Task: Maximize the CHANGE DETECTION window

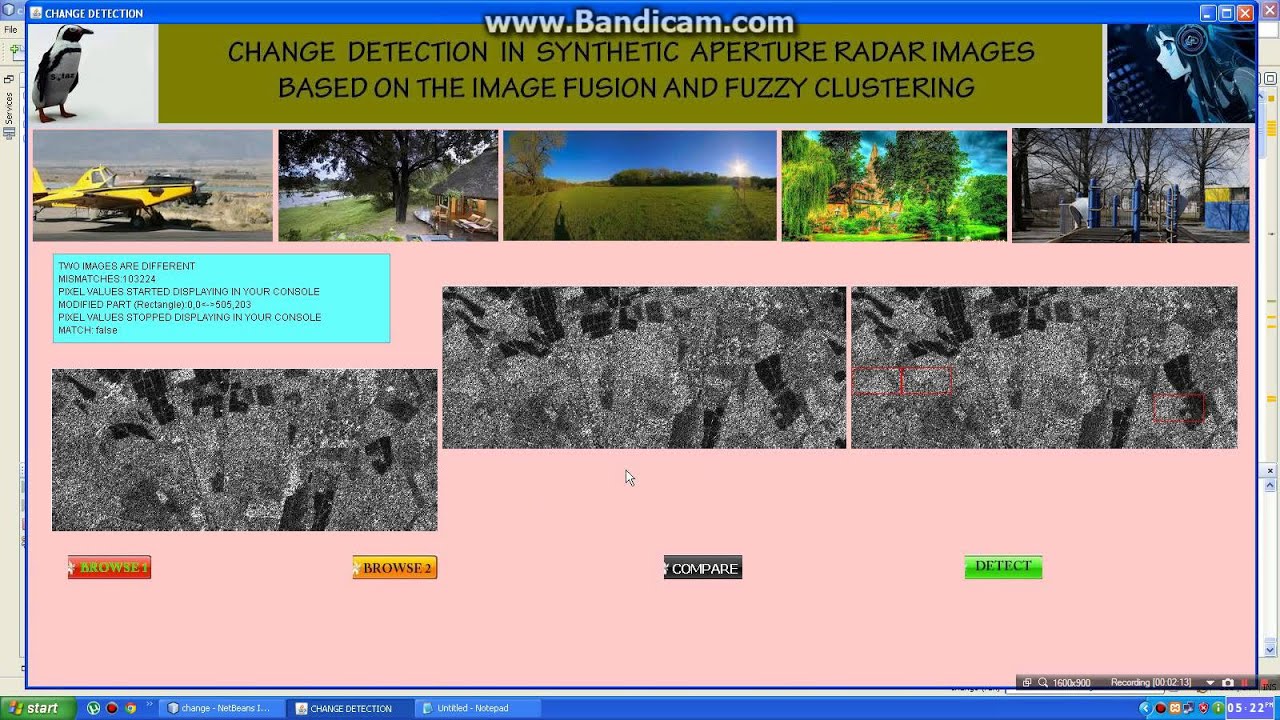Action: [1226, 13]
